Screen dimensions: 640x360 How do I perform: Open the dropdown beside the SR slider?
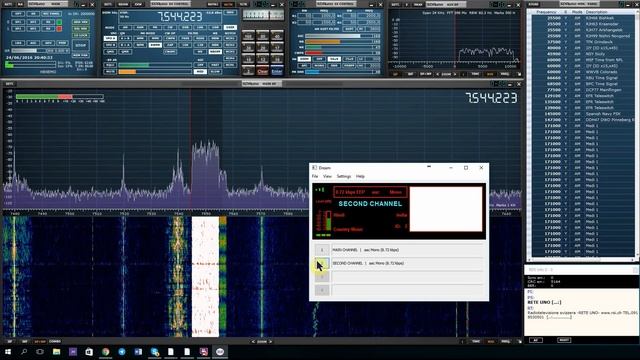(58, 51)
